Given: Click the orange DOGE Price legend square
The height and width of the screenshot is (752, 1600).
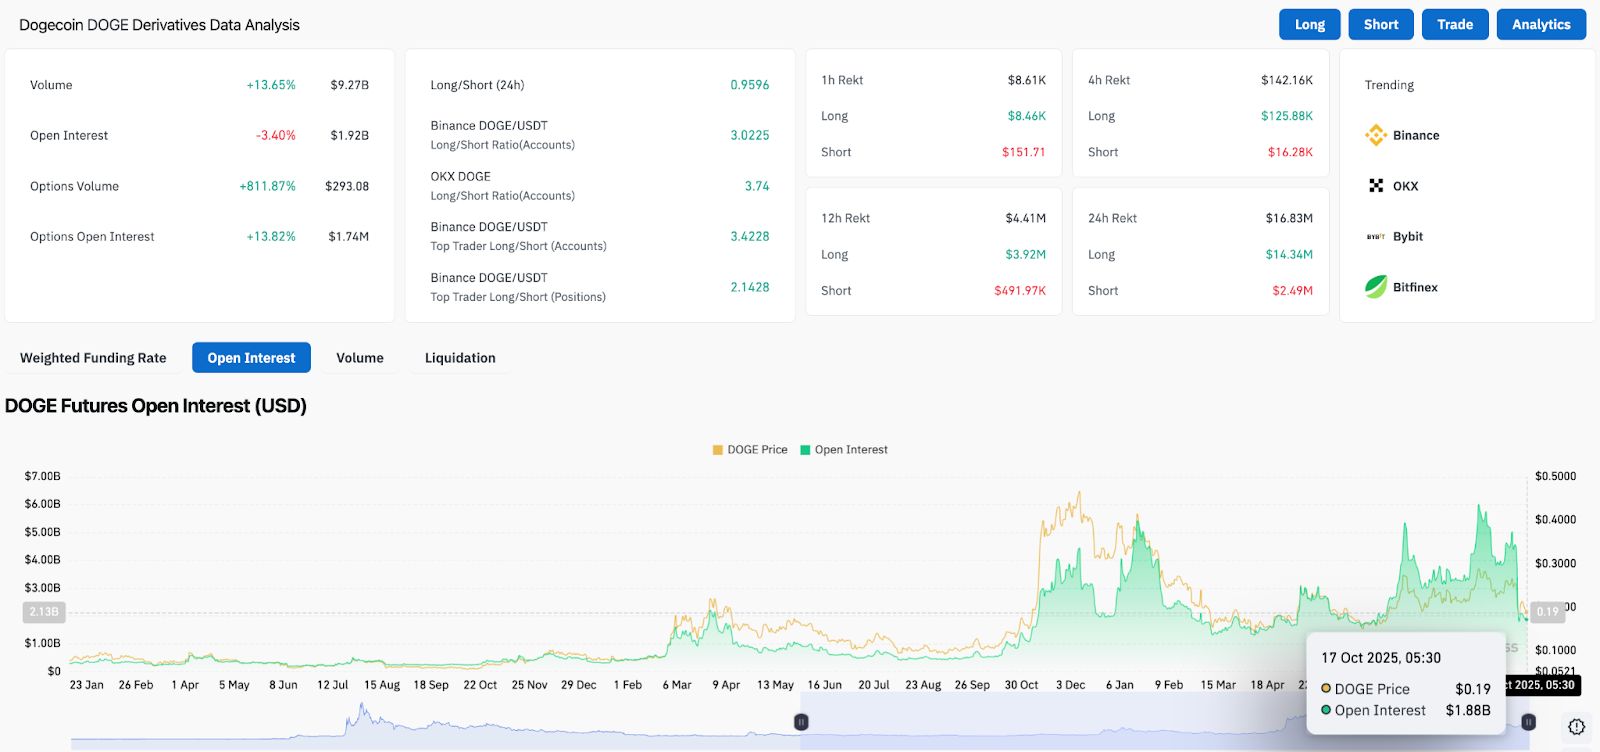Looking at the screenshot, I should 717,450.
